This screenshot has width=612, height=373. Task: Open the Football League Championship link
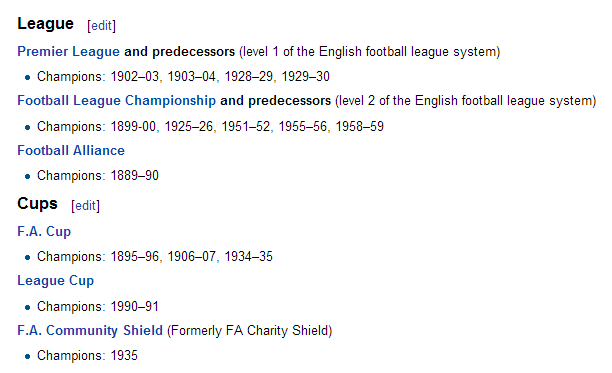tap(116, 101)
